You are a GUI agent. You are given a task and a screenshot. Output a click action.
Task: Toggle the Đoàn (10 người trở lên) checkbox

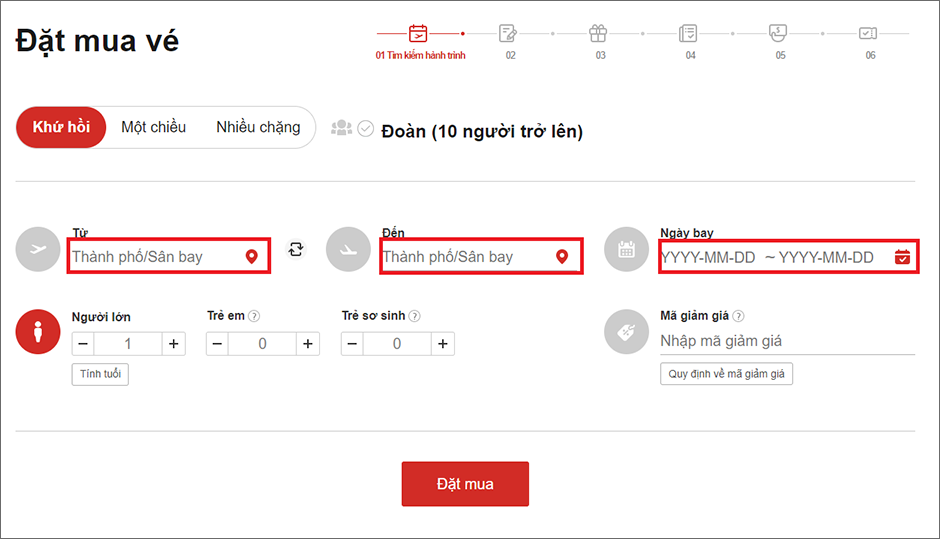pos(366,129)
